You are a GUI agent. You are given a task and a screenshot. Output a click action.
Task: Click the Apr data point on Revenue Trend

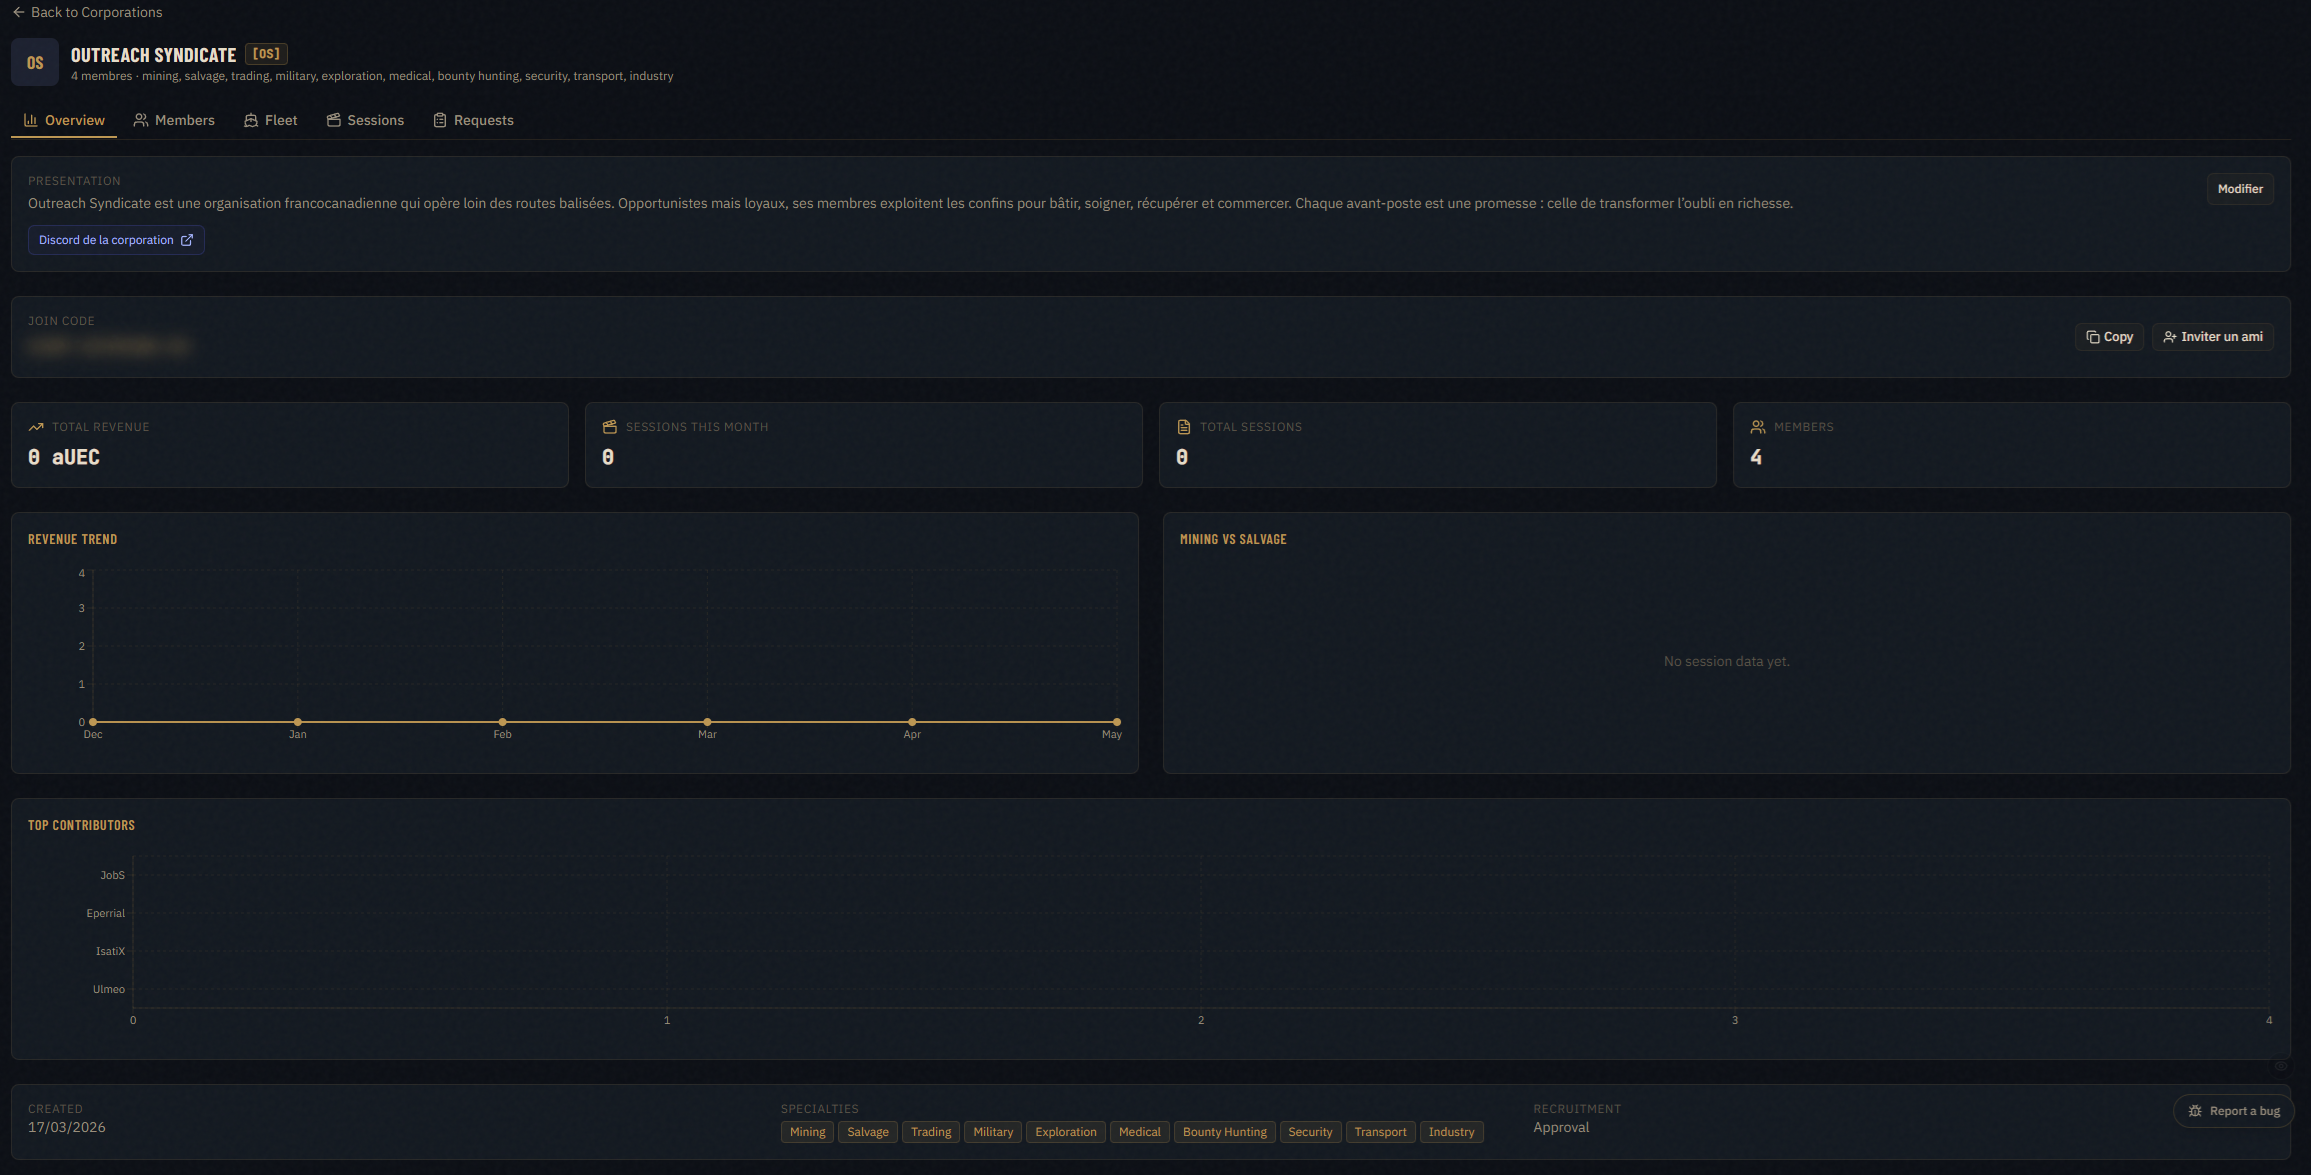click(x=912, y=722)
